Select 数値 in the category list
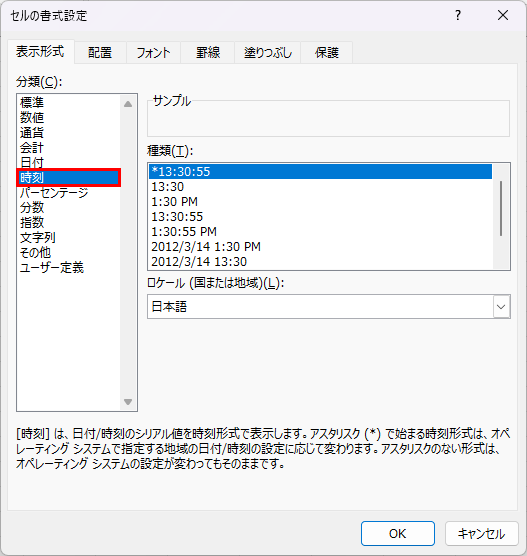The height and width of the screenshot is (556, 527). click(69, 117)
